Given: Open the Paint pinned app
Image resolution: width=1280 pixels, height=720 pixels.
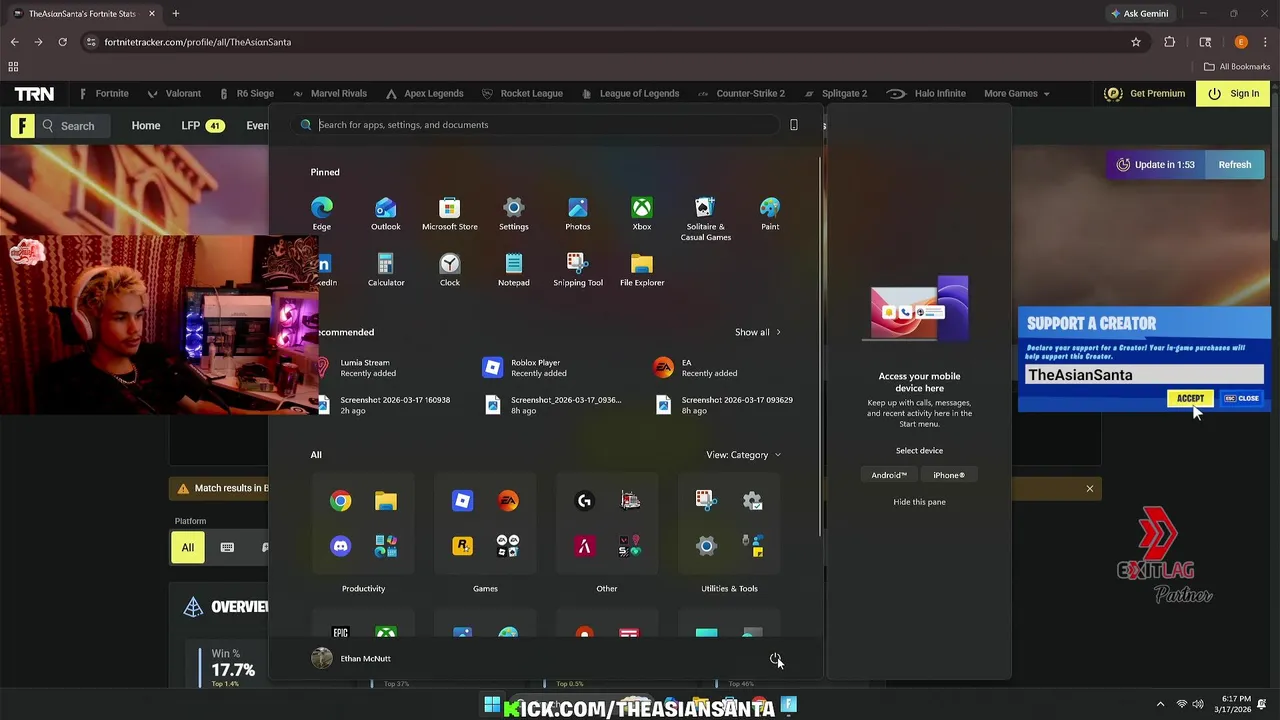Looking at the screenshot, I should [x=769, y=214].
